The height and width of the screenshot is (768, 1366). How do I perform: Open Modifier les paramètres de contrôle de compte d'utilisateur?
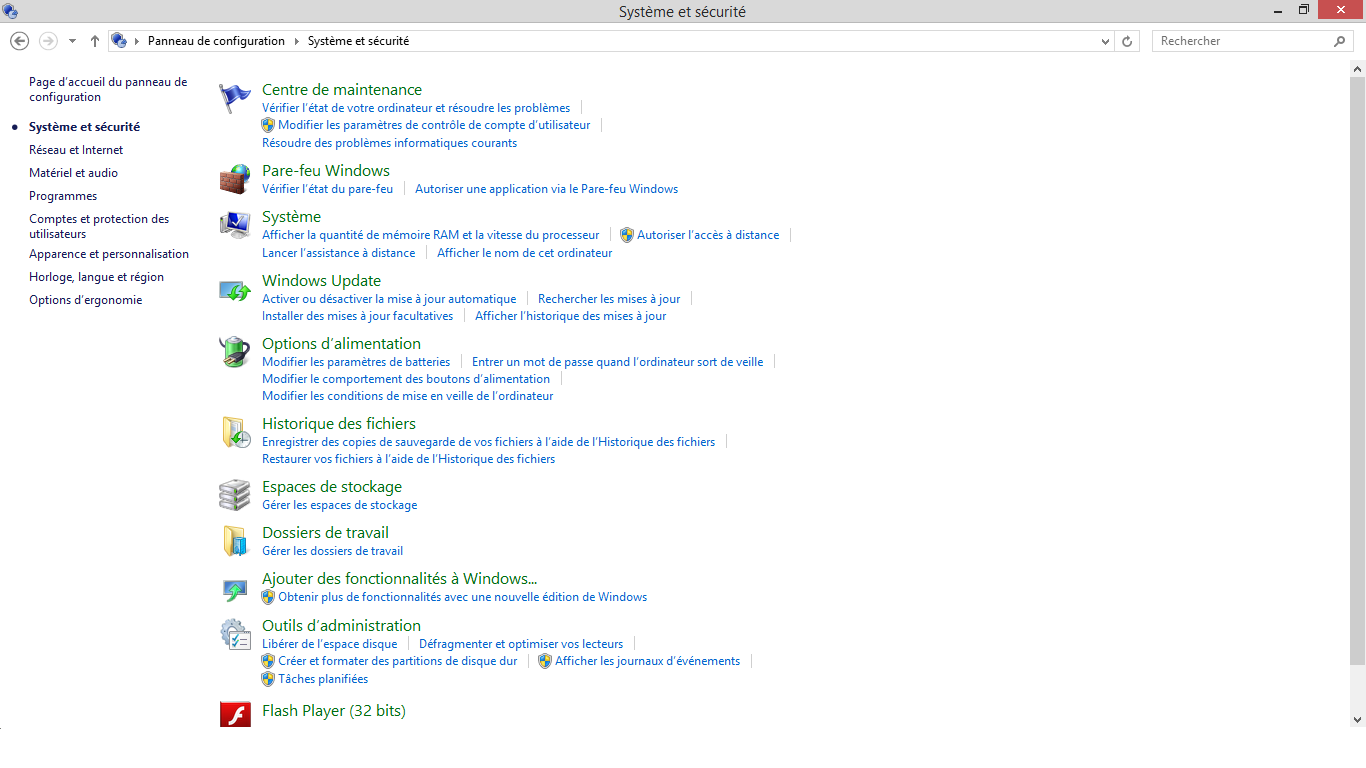pos(434,125)
